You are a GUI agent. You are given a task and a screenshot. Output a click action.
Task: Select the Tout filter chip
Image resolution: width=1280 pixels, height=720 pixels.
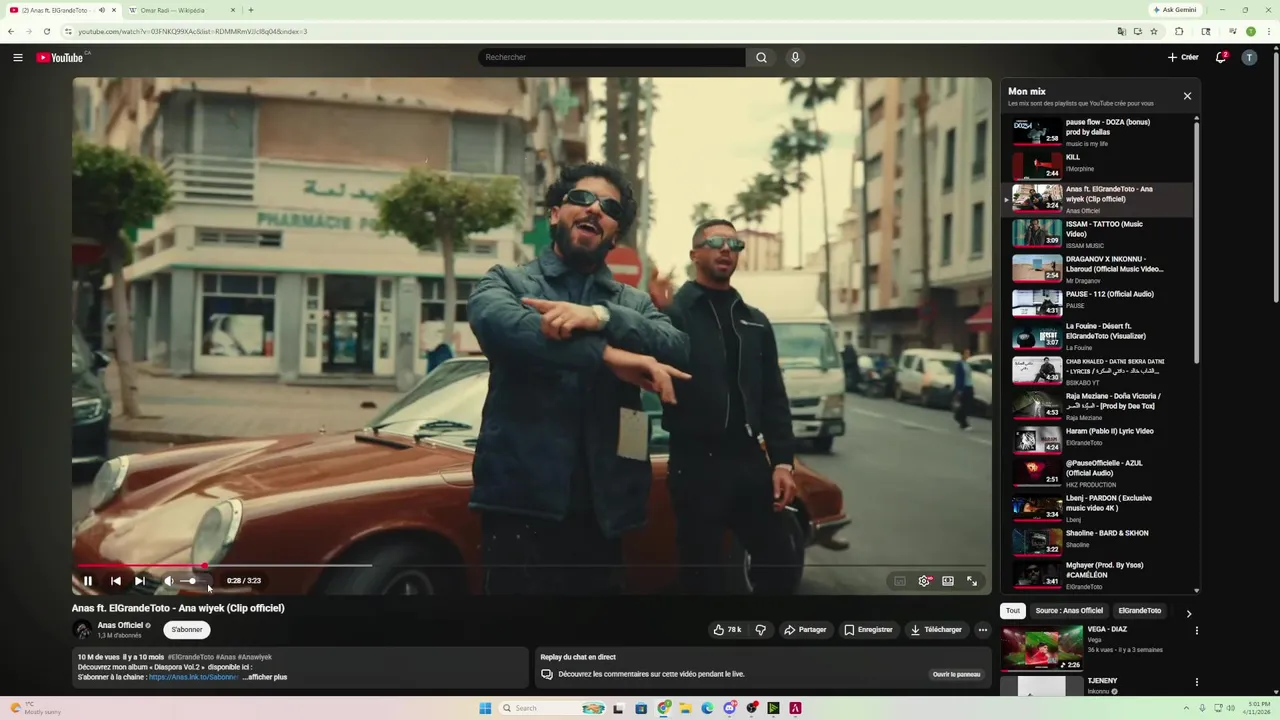pyautogui.click(x=1013, y=611)
